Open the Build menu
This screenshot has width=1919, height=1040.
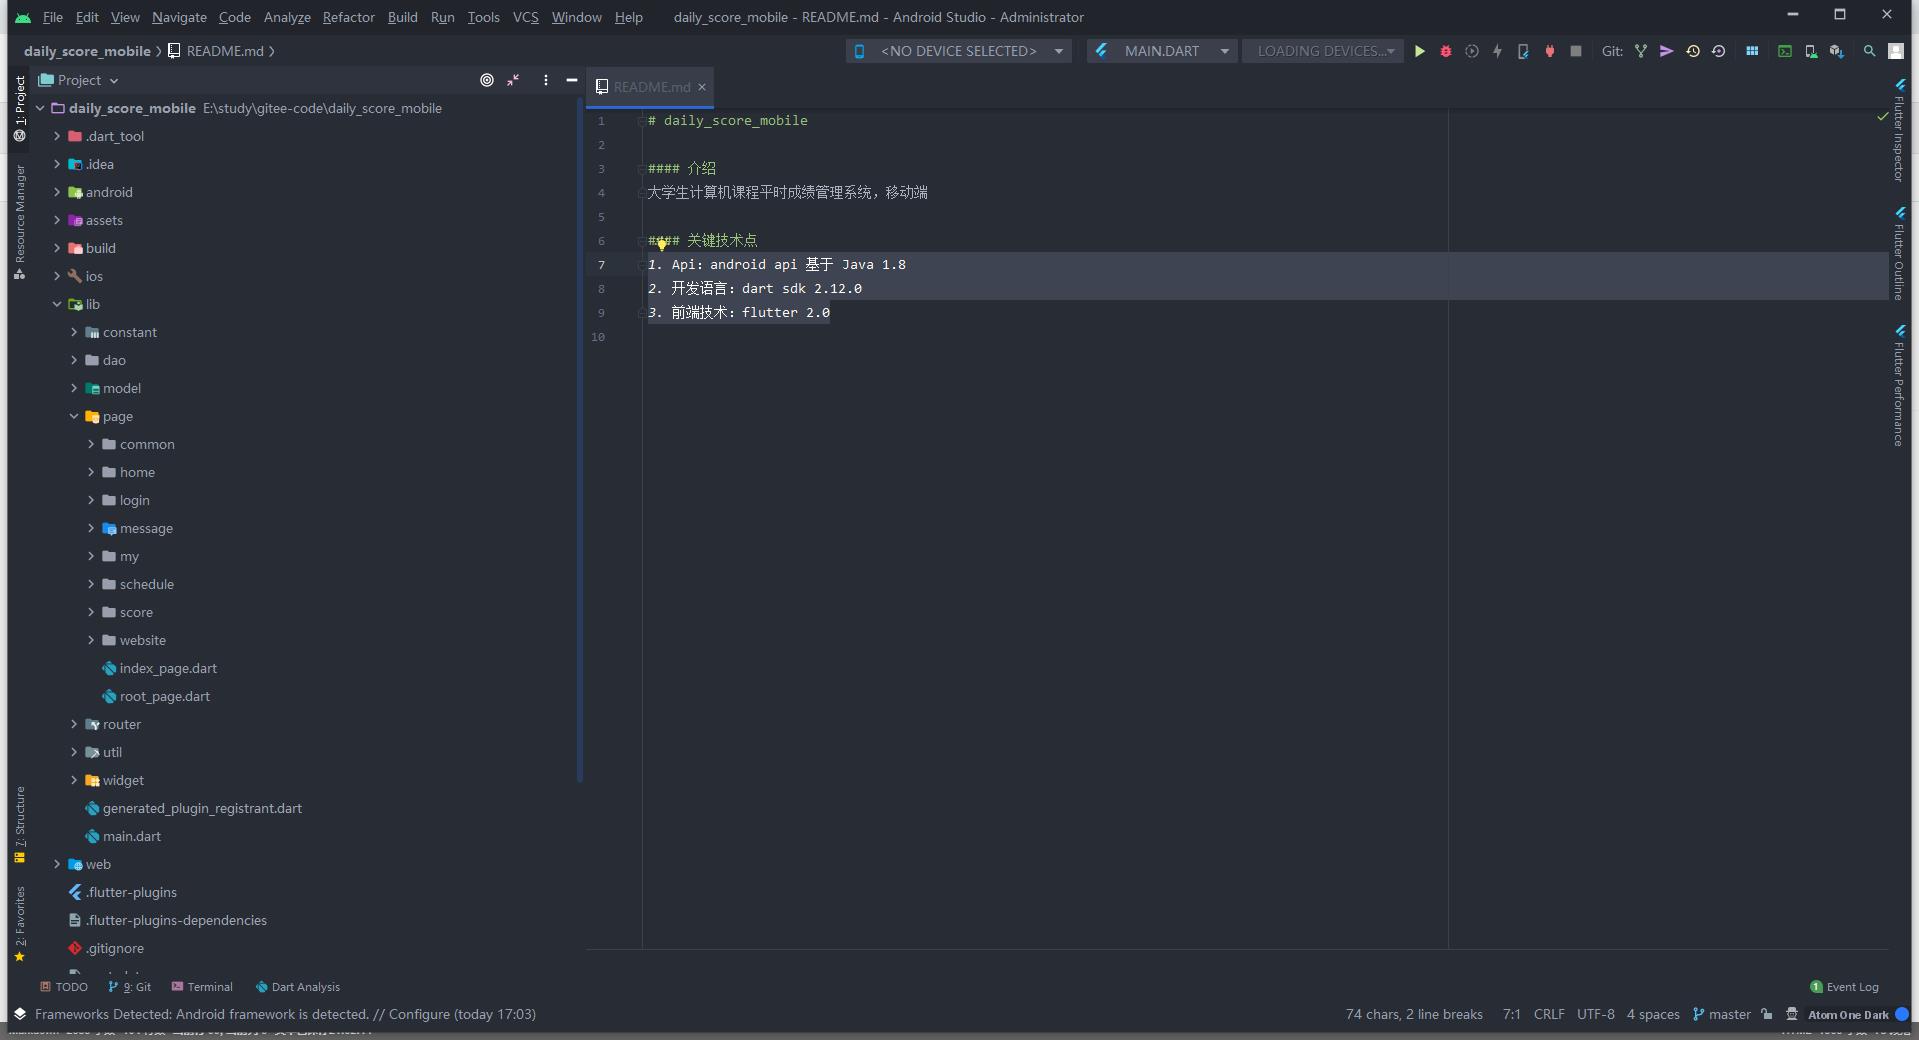pyautogui.click(x=402, y=17)
